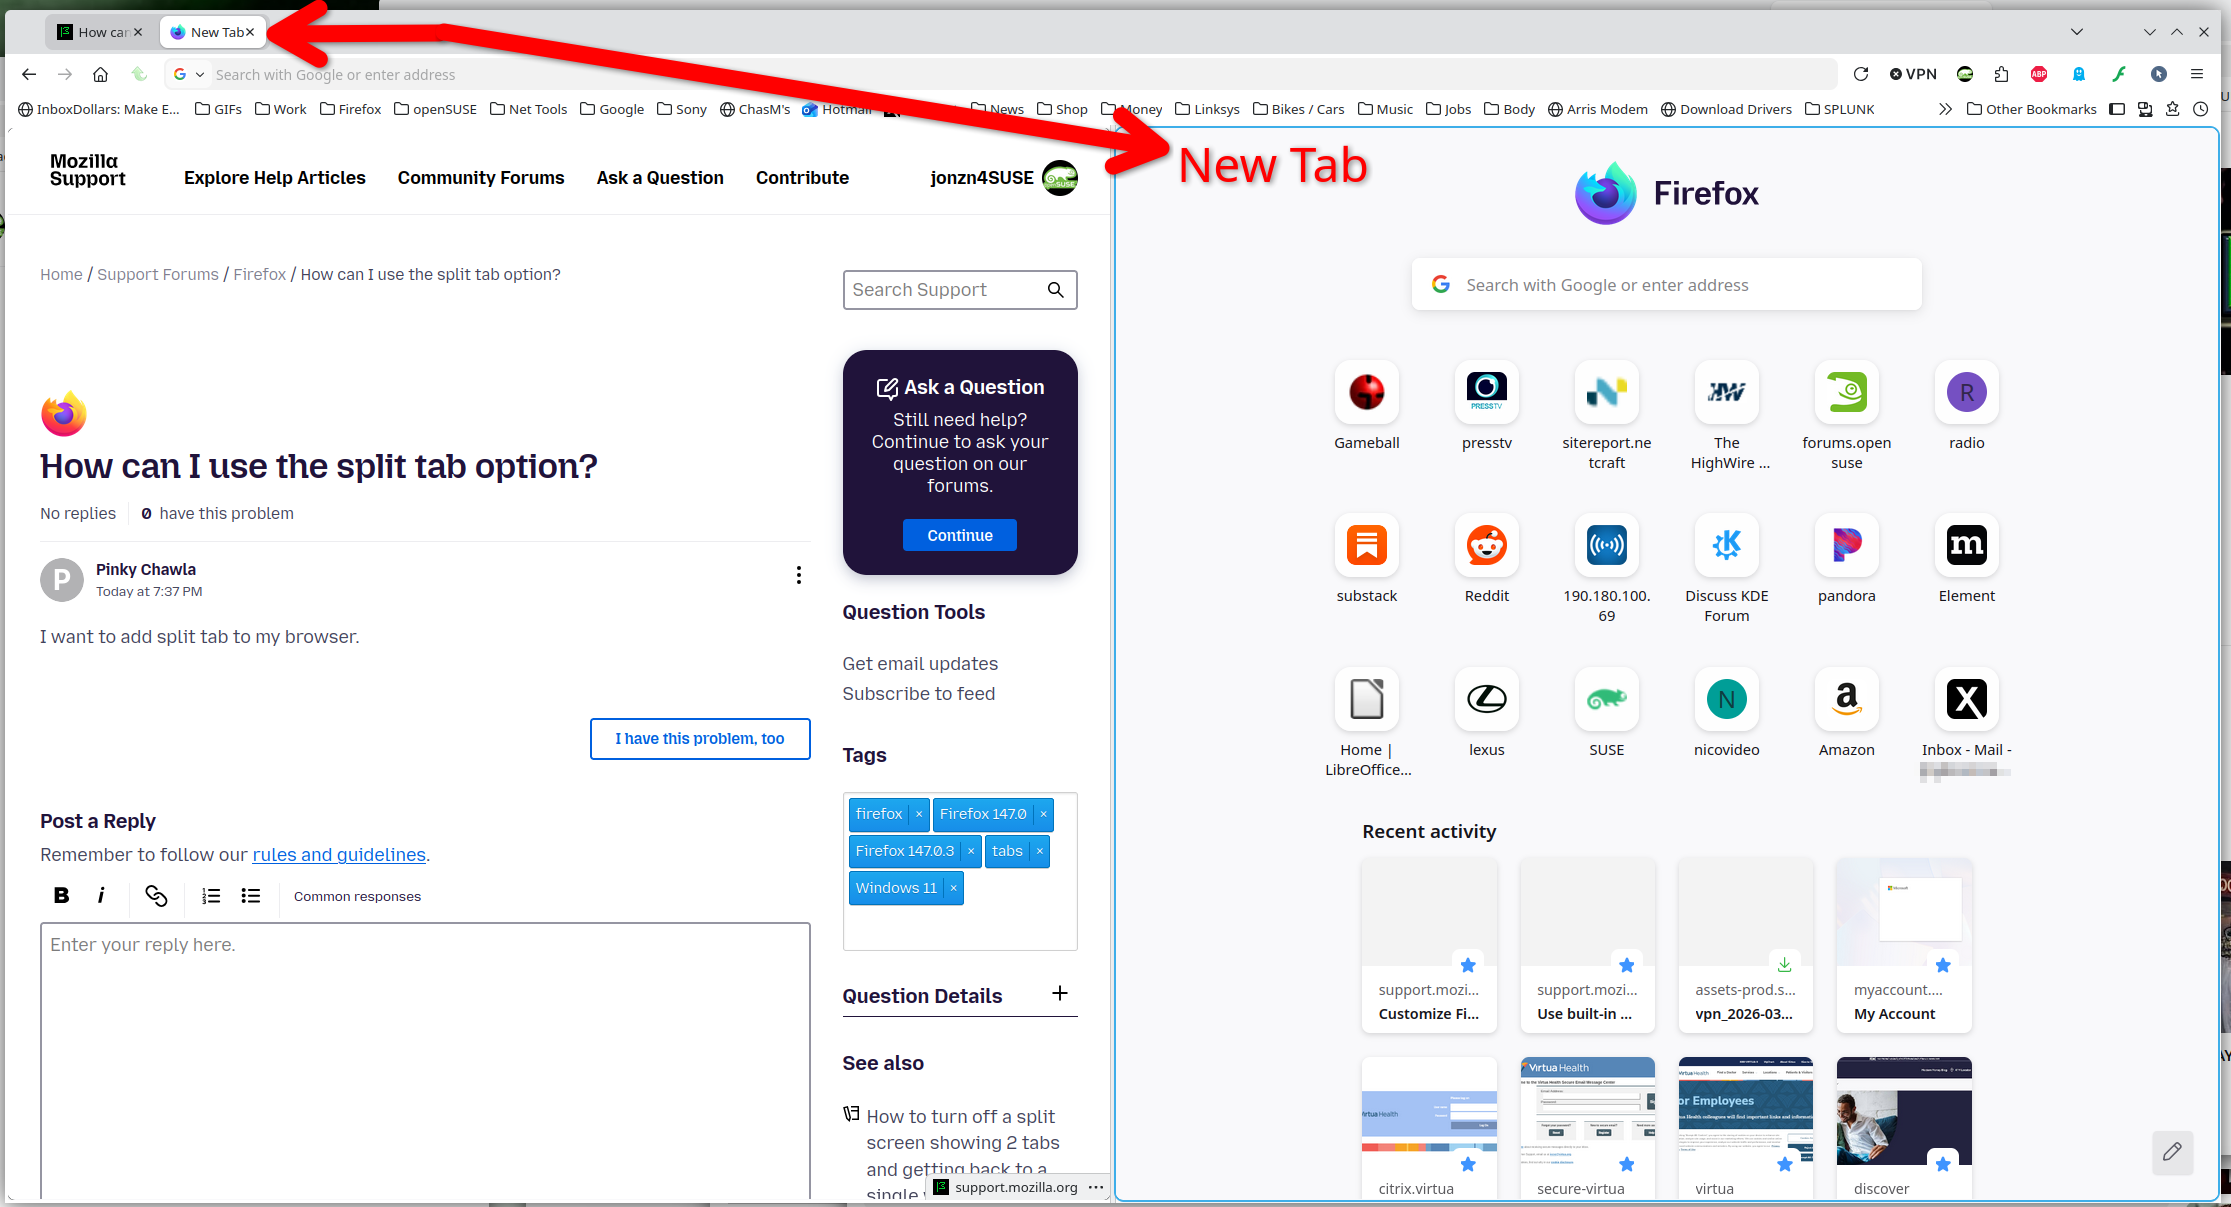Image resolution: width=2231 pixels, height=1207 pixels.
Task: Click the blue Continue button
Action: click(959, 535)
